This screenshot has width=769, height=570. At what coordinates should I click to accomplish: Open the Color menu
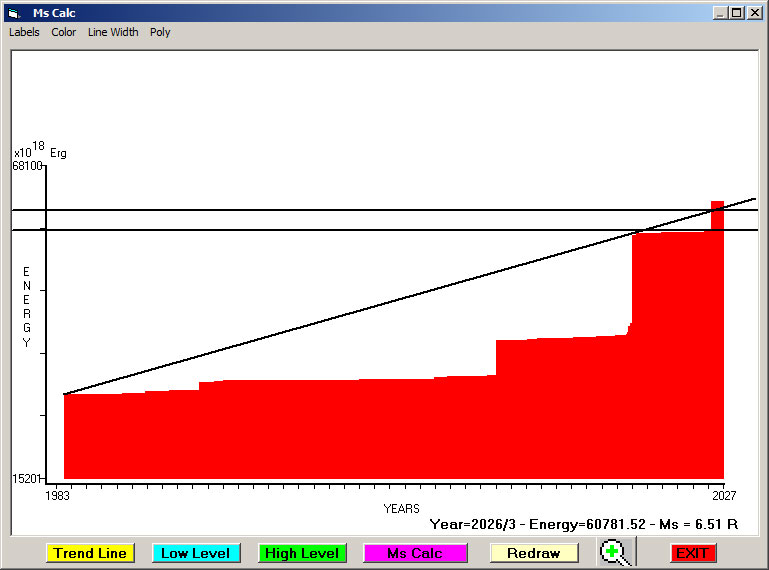64,32
